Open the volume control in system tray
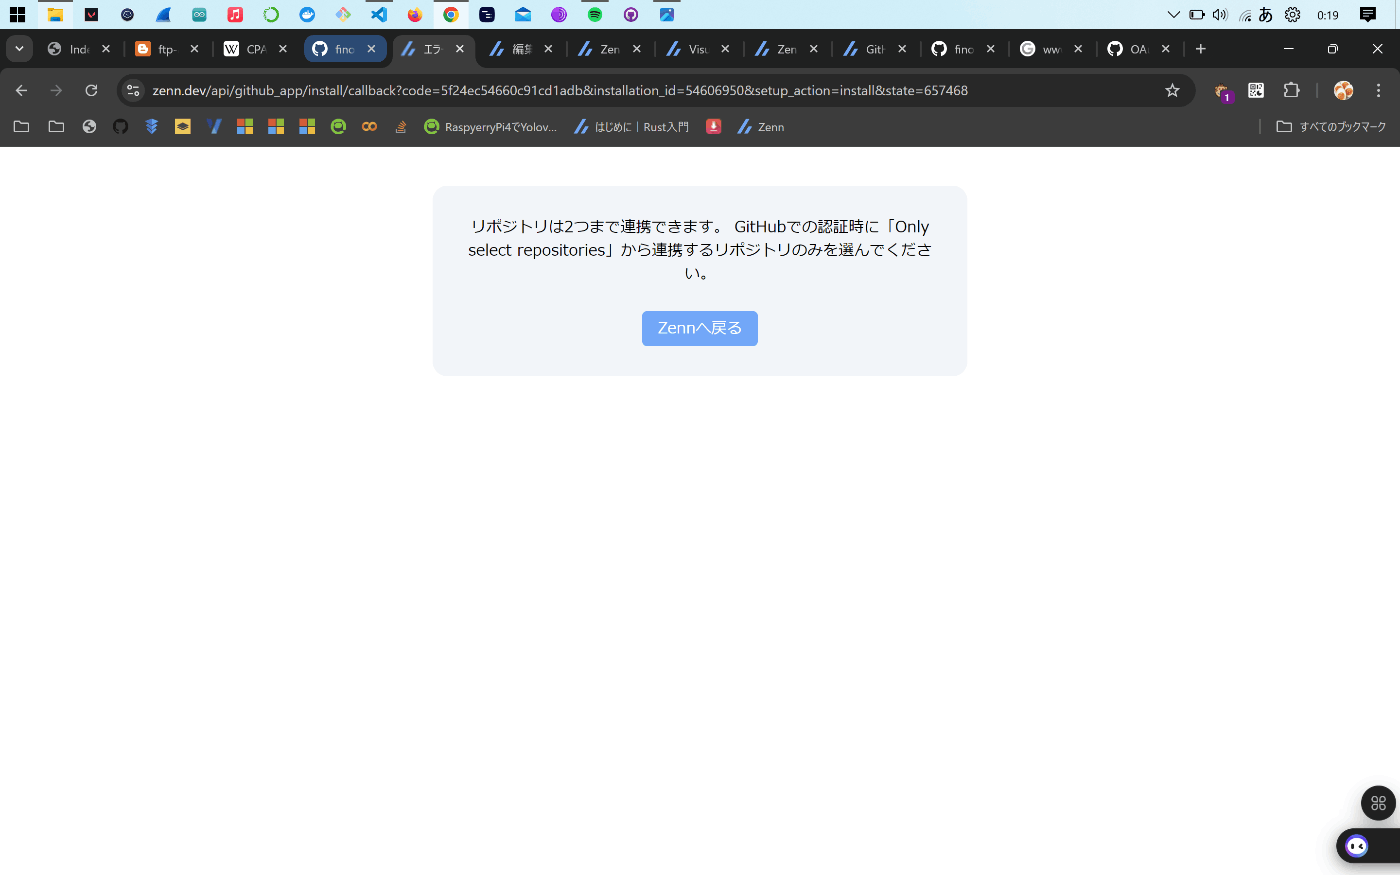 point(1220,15)
